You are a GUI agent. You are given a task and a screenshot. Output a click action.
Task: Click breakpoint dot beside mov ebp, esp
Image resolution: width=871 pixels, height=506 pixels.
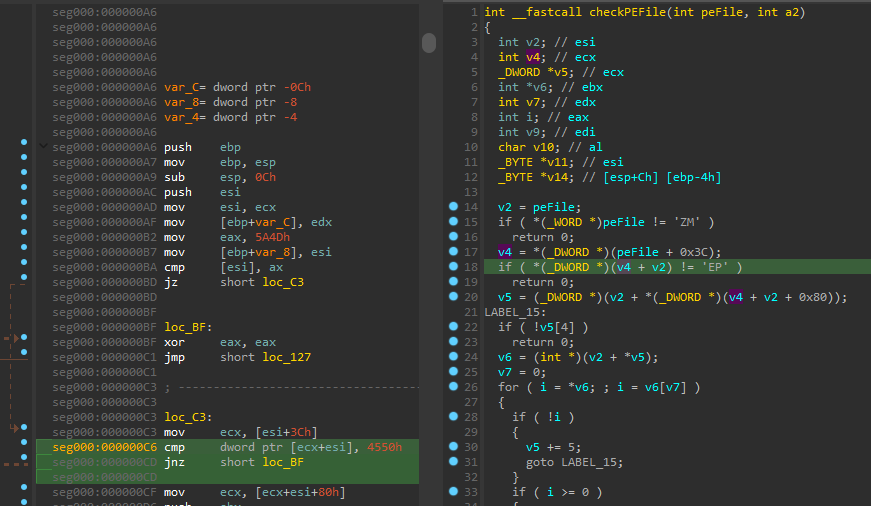24,157
